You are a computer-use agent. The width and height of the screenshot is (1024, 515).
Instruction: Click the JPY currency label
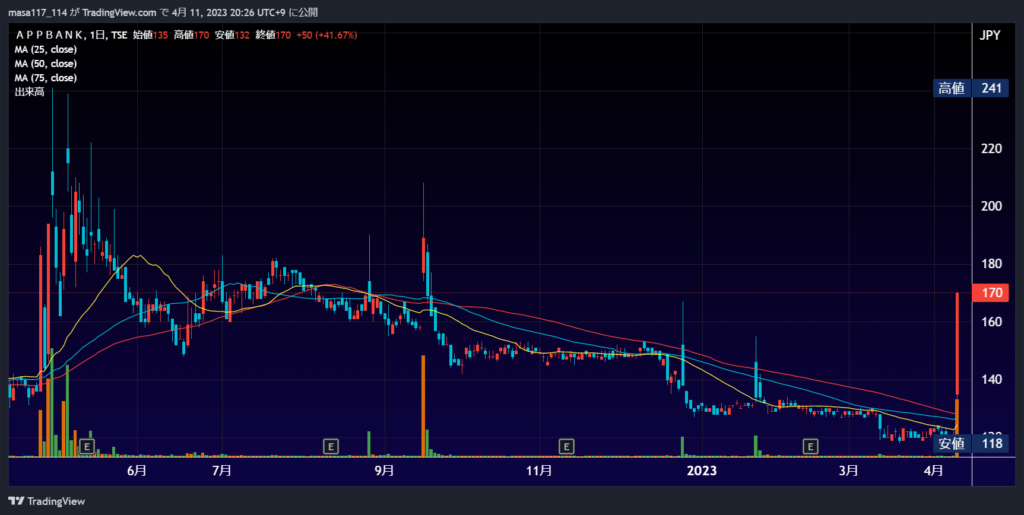990,37
